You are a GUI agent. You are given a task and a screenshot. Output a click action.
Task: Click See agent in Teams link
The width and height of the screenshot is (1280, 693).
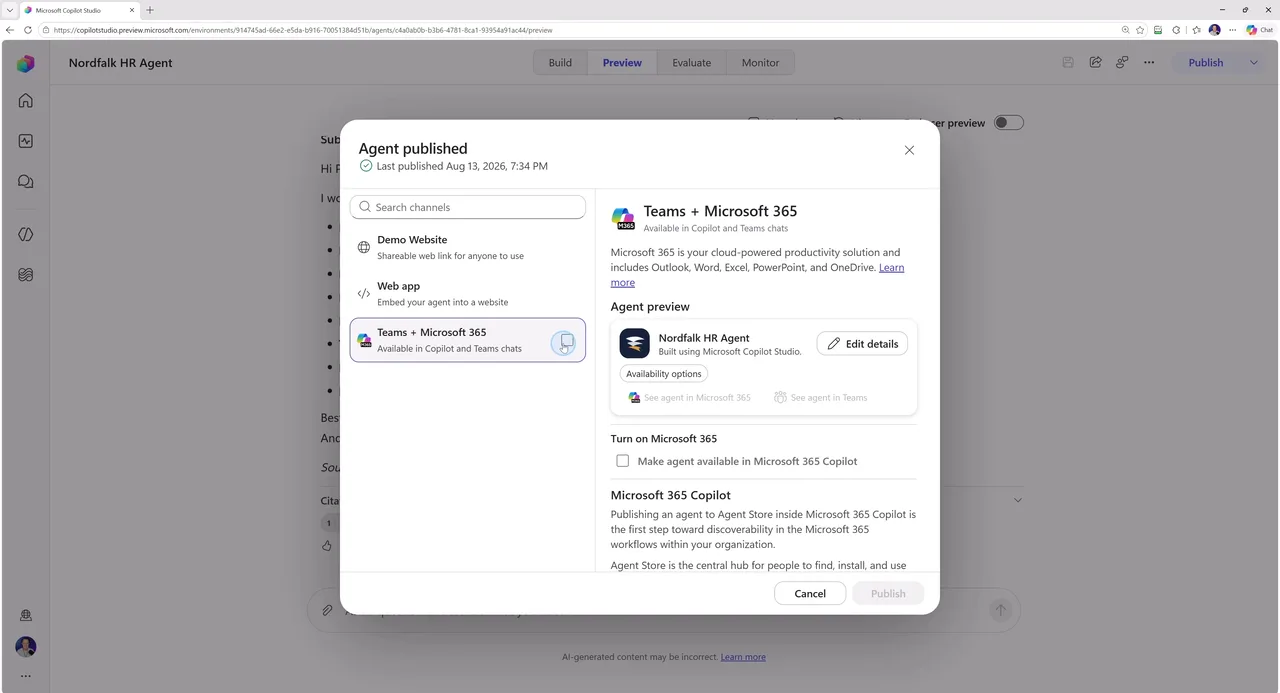821,397
